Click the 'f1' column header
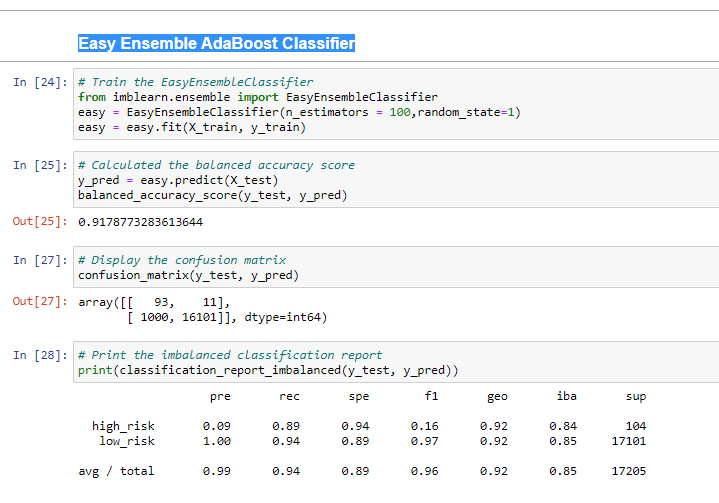This screenshot has height=503, width=719. [x=431, y=396]
